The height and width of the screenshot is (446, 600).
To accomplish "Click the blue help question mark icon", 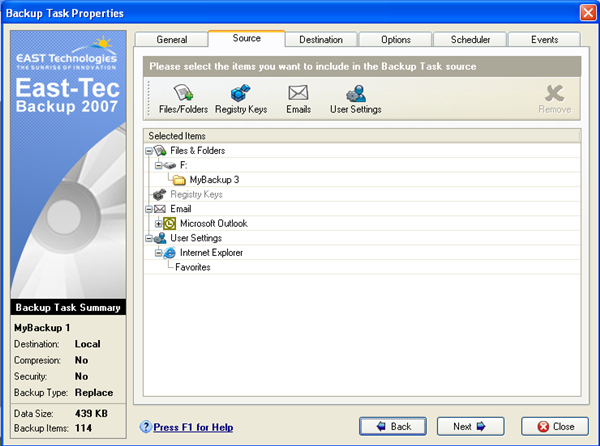I will coord(145,426).
